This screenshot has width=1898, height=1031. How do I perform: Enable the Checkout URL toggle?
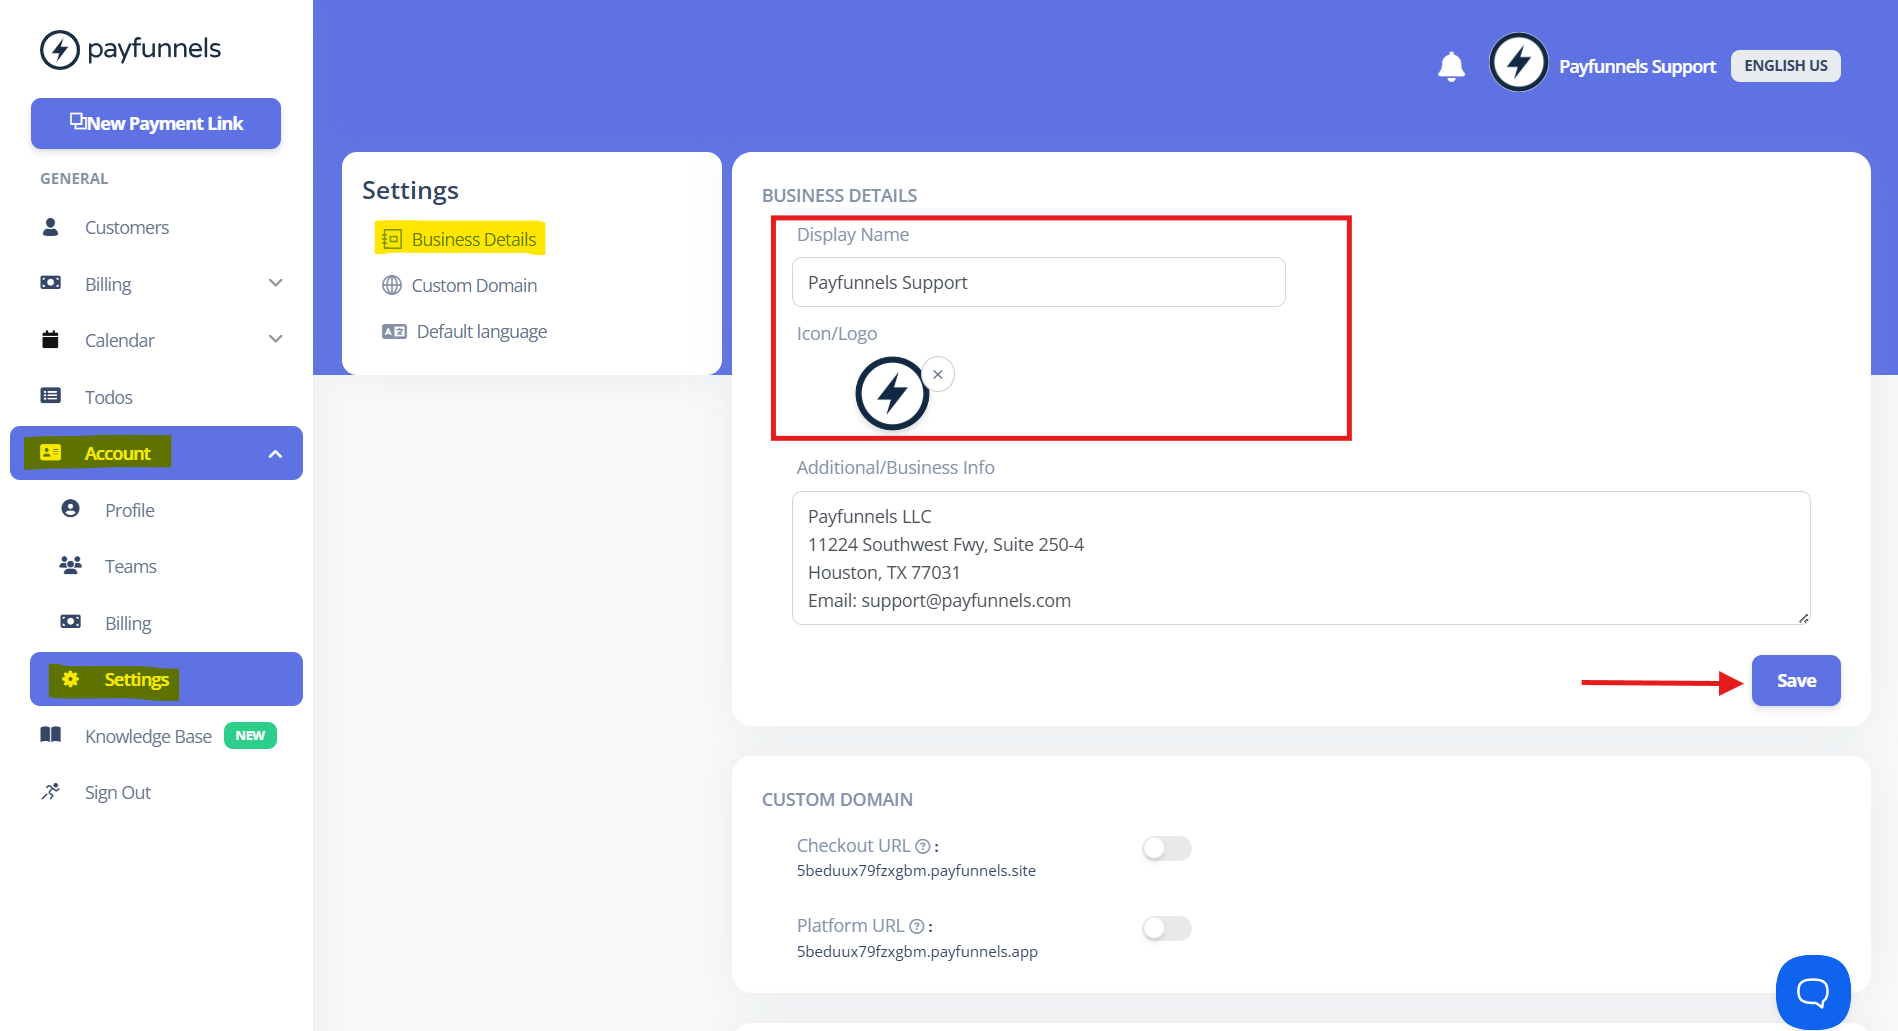click(1167, 848)
